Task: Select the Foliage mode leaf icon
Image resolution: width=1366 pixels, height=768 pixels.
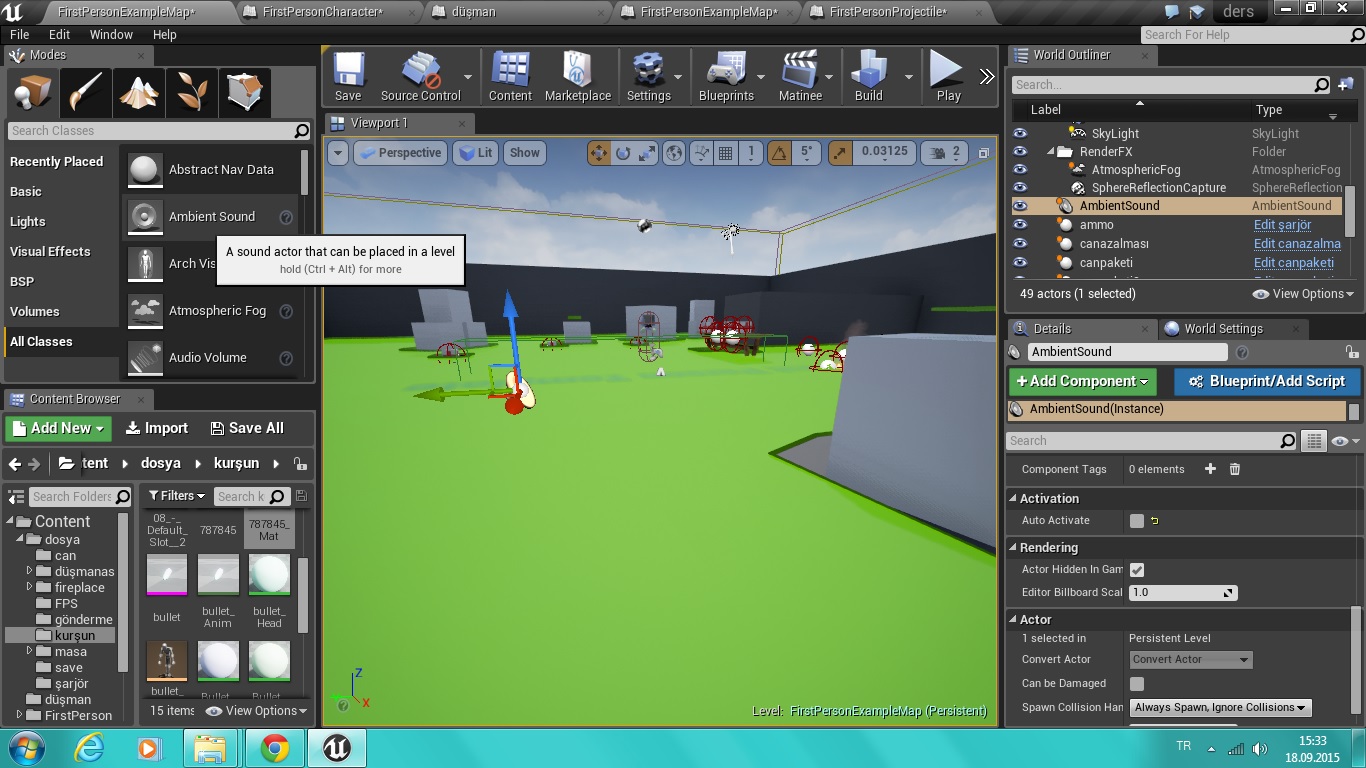Action: click(x=191, y=93)
